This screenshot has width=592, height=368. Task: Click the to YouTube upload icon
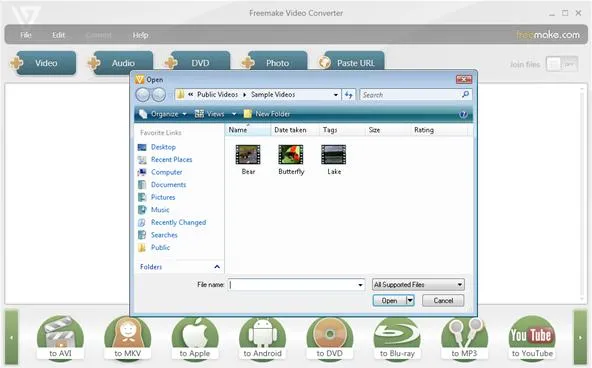click(532, 338)
